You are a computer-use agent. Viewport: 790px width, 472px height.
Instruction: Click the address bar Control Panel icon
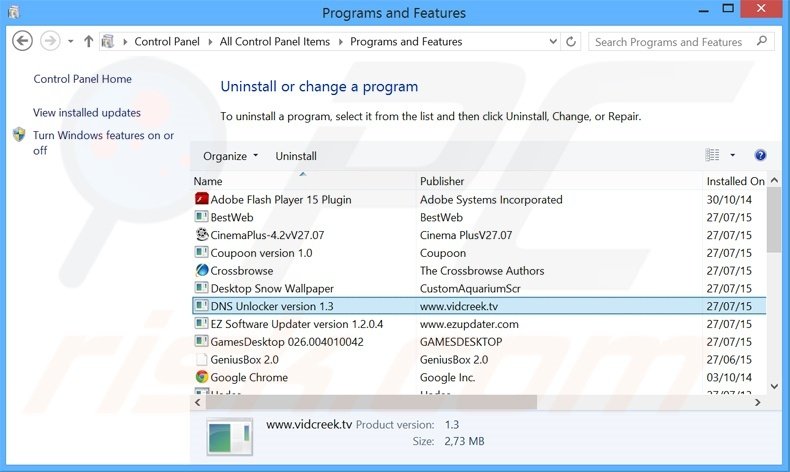(107, 41)
